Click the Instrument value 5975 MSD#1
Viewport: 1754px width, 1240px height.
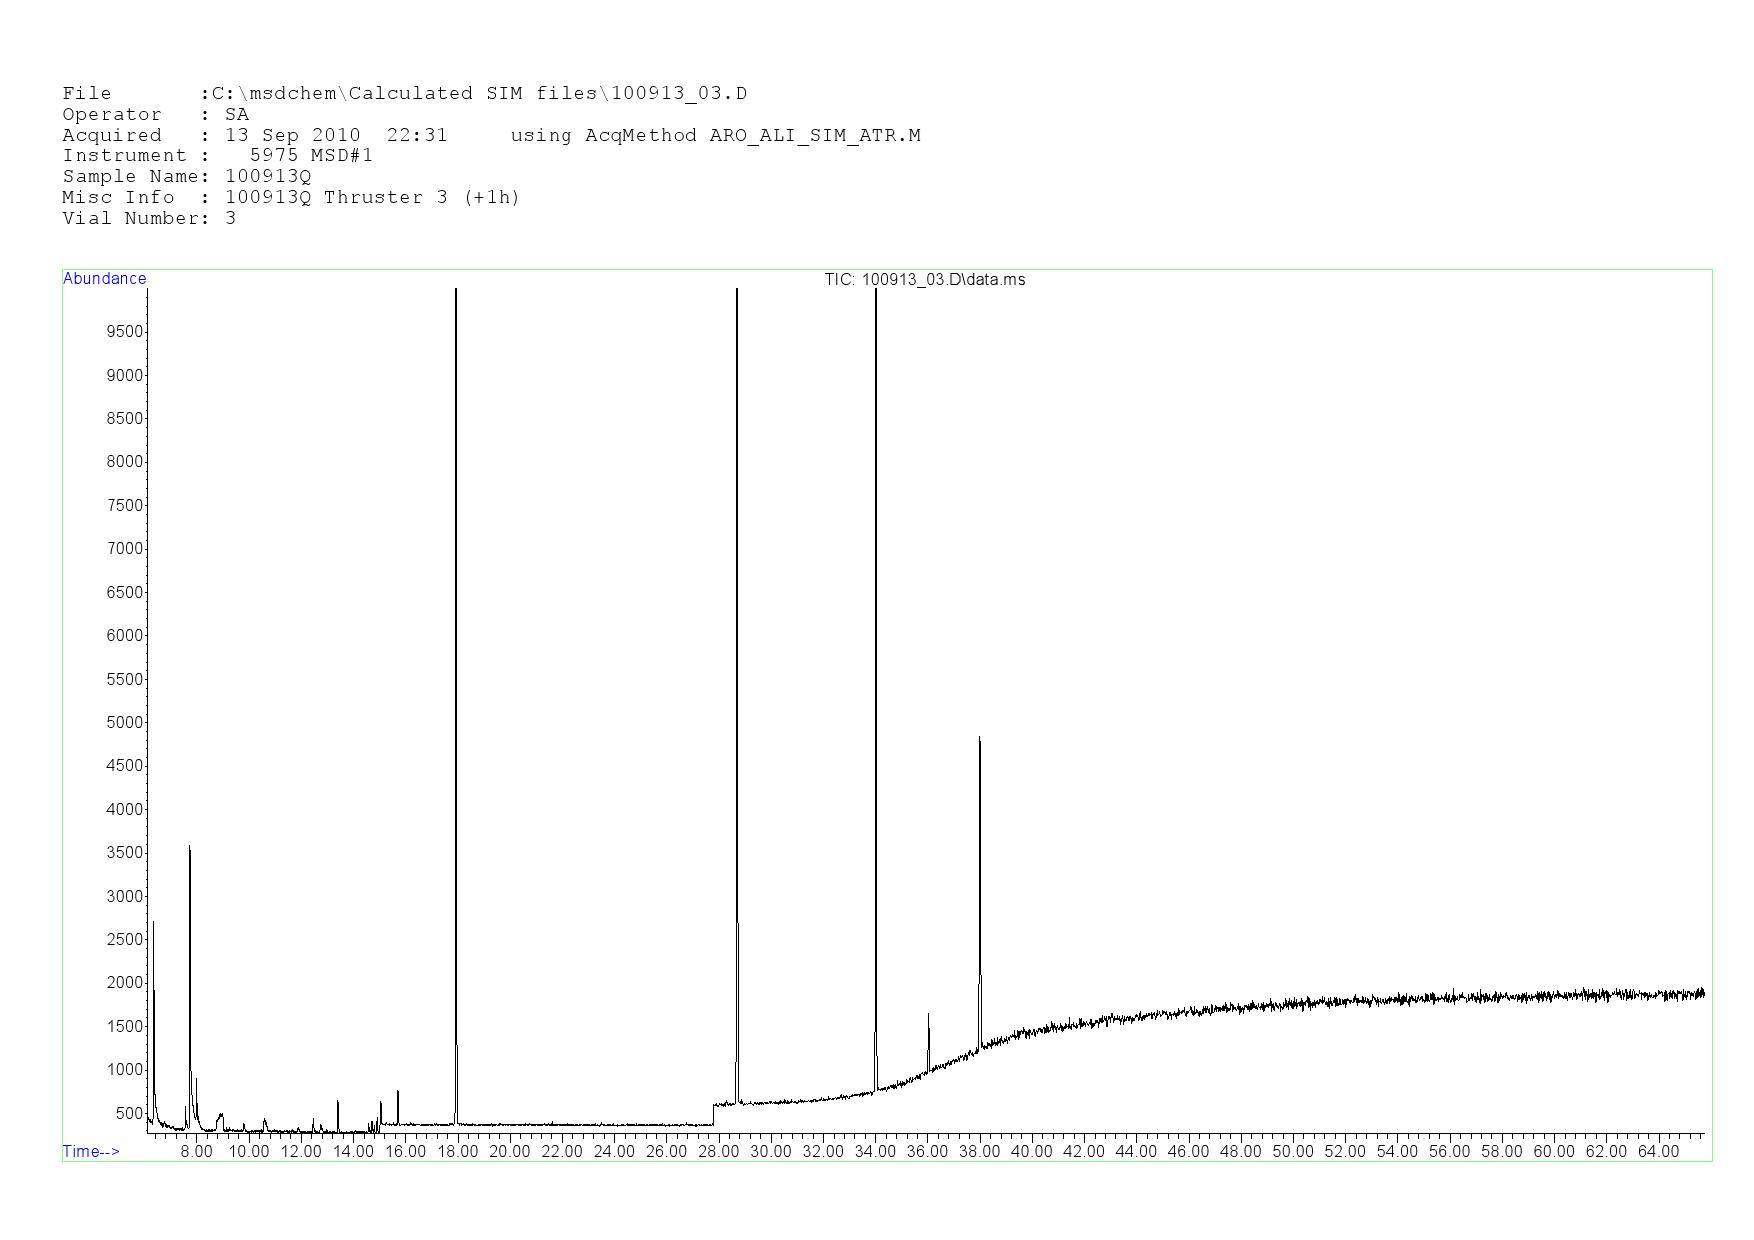(311, 156)
